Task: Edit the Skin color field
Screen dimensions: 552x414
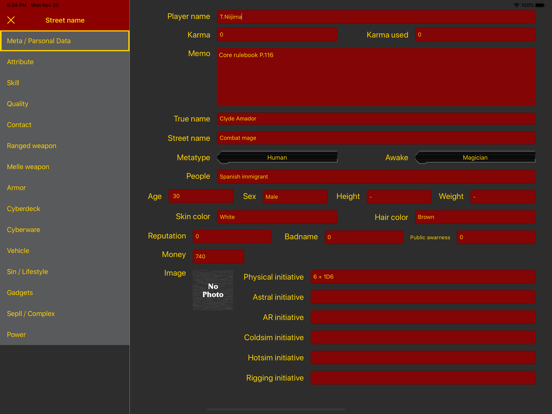Action: (x=277, y=217)
